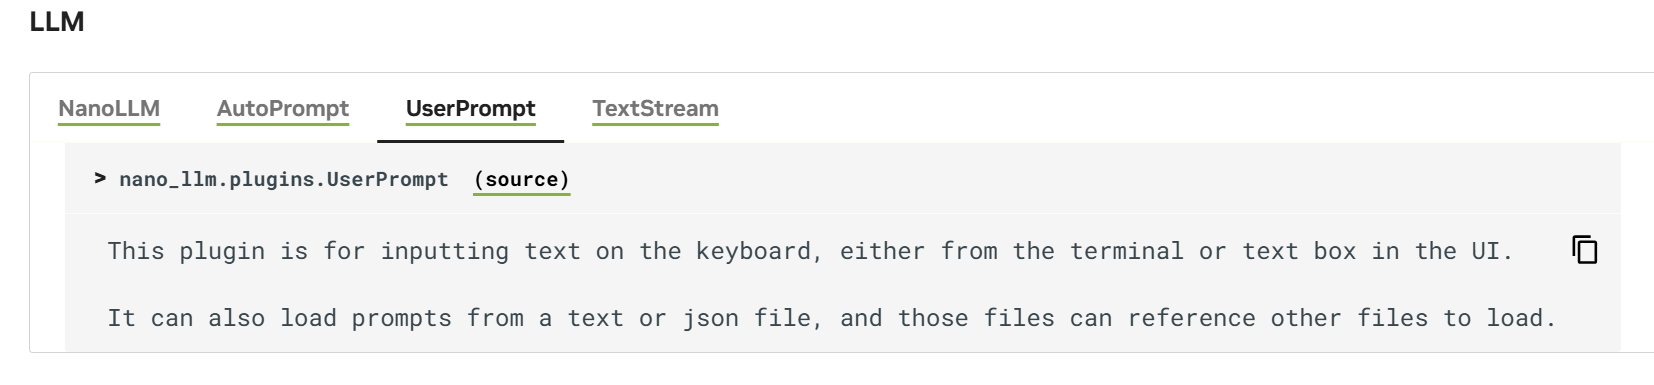Image resolution: width=1654 pixels, height=385 pixels.
Task: Click the line starting 'It can also load'
Action: pyautogui.click(x=832, y=318)
